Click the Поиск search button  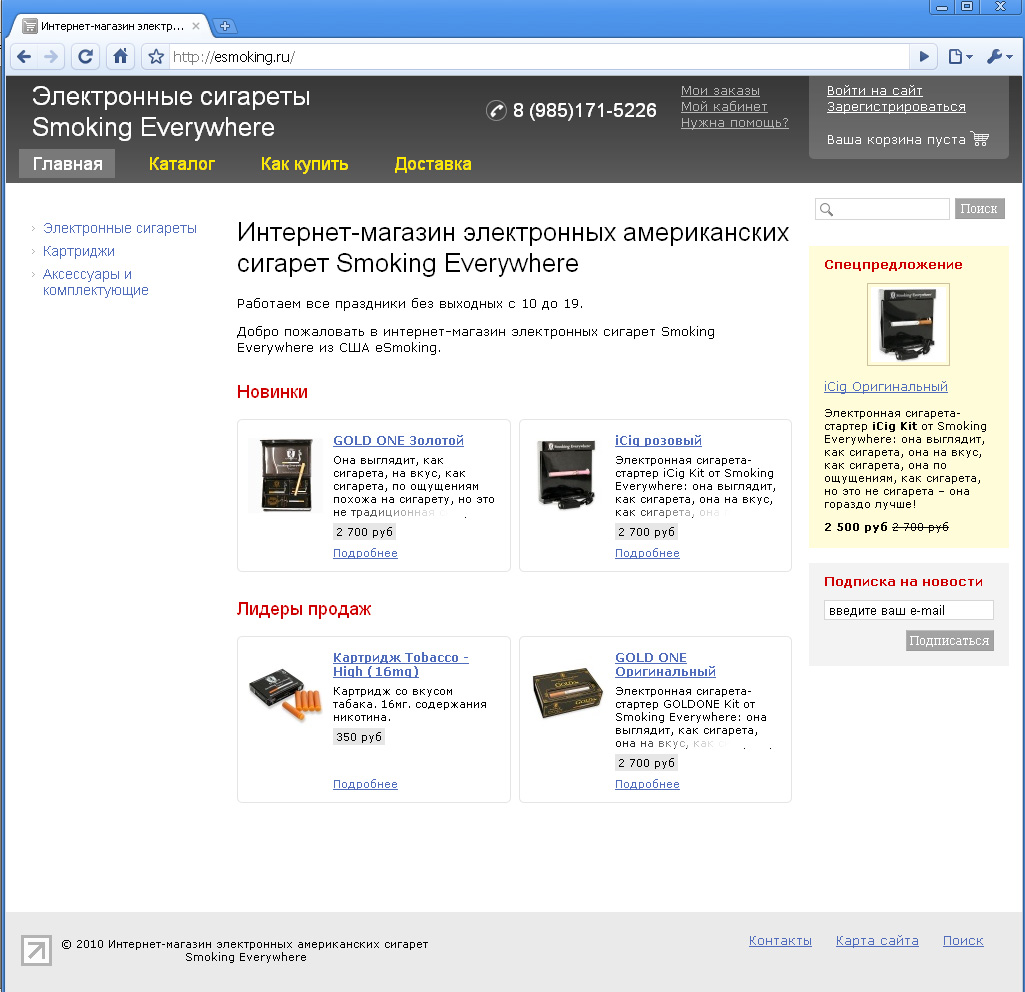point(979,208)
